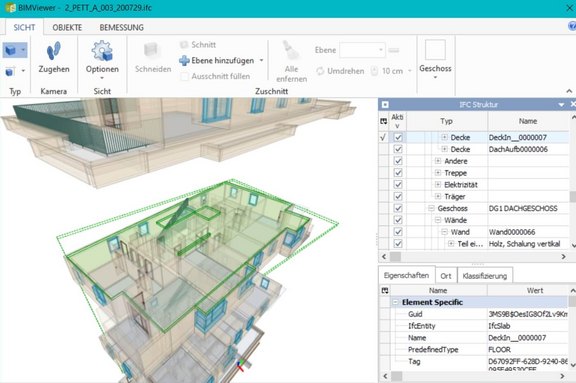
Task: Click IFC tree horizontal scrollbar right arrow
Action: [564, 256]
